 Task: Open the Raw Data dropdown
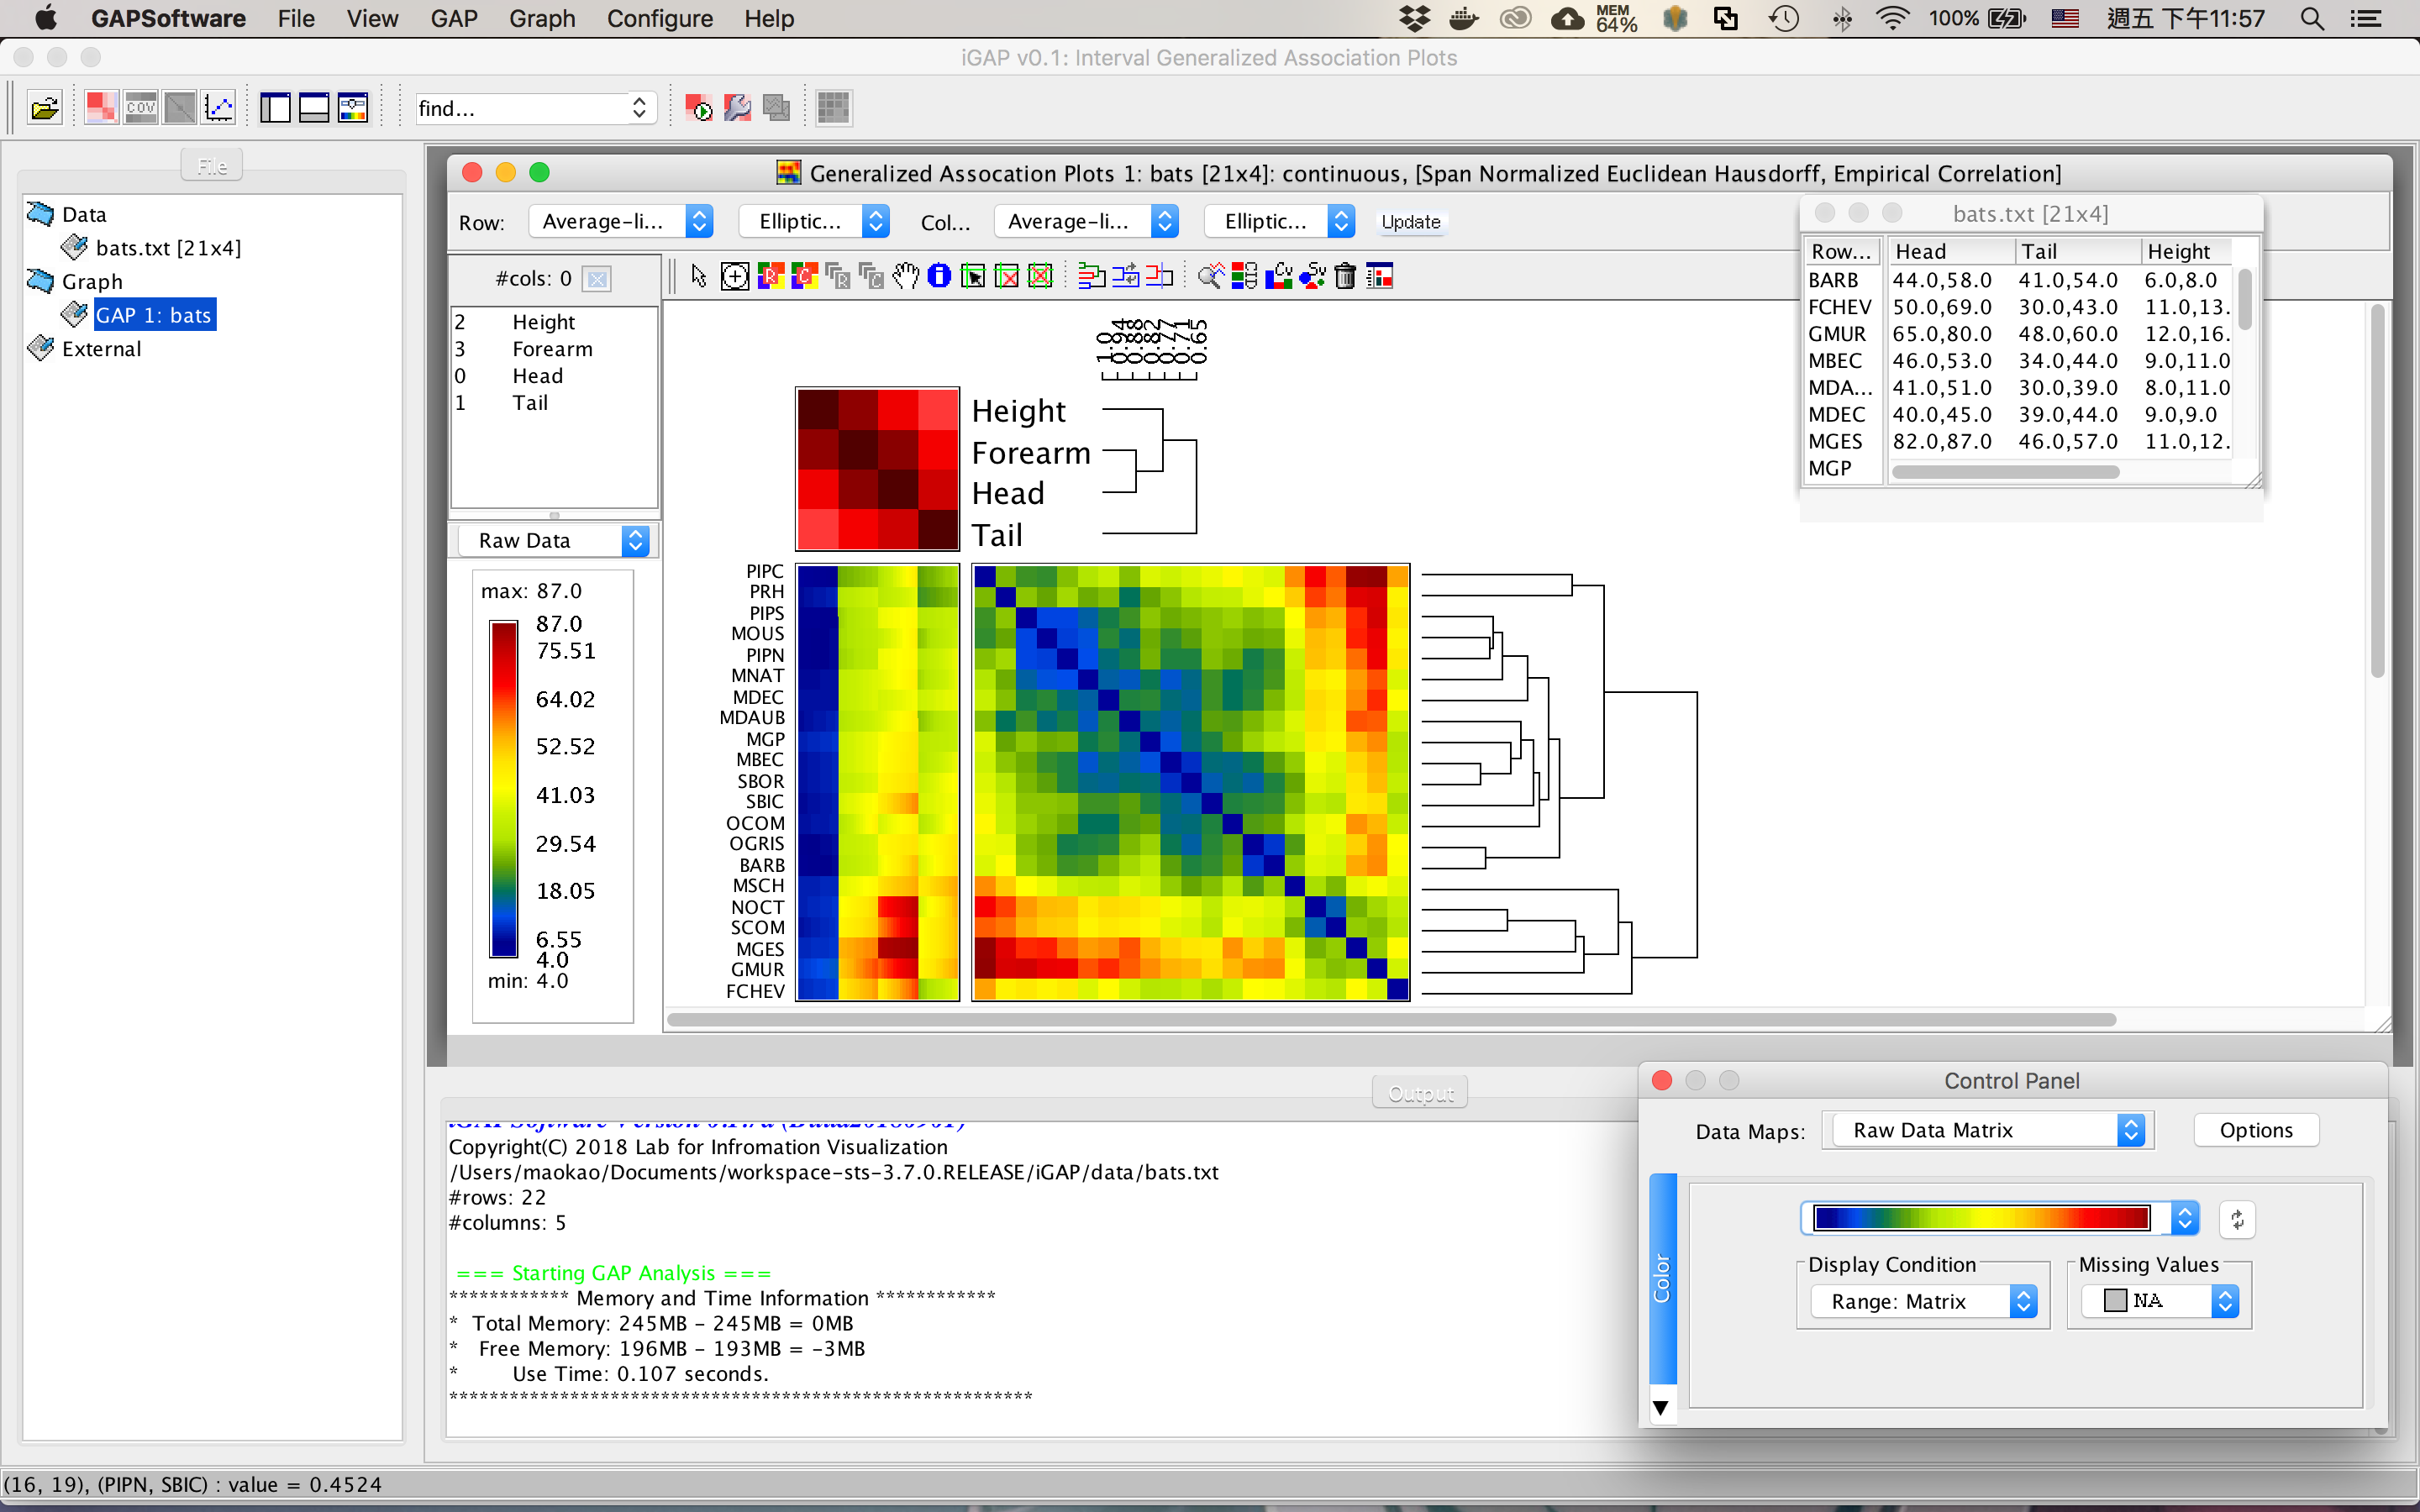pyautogui.click(x=553, y=541)
